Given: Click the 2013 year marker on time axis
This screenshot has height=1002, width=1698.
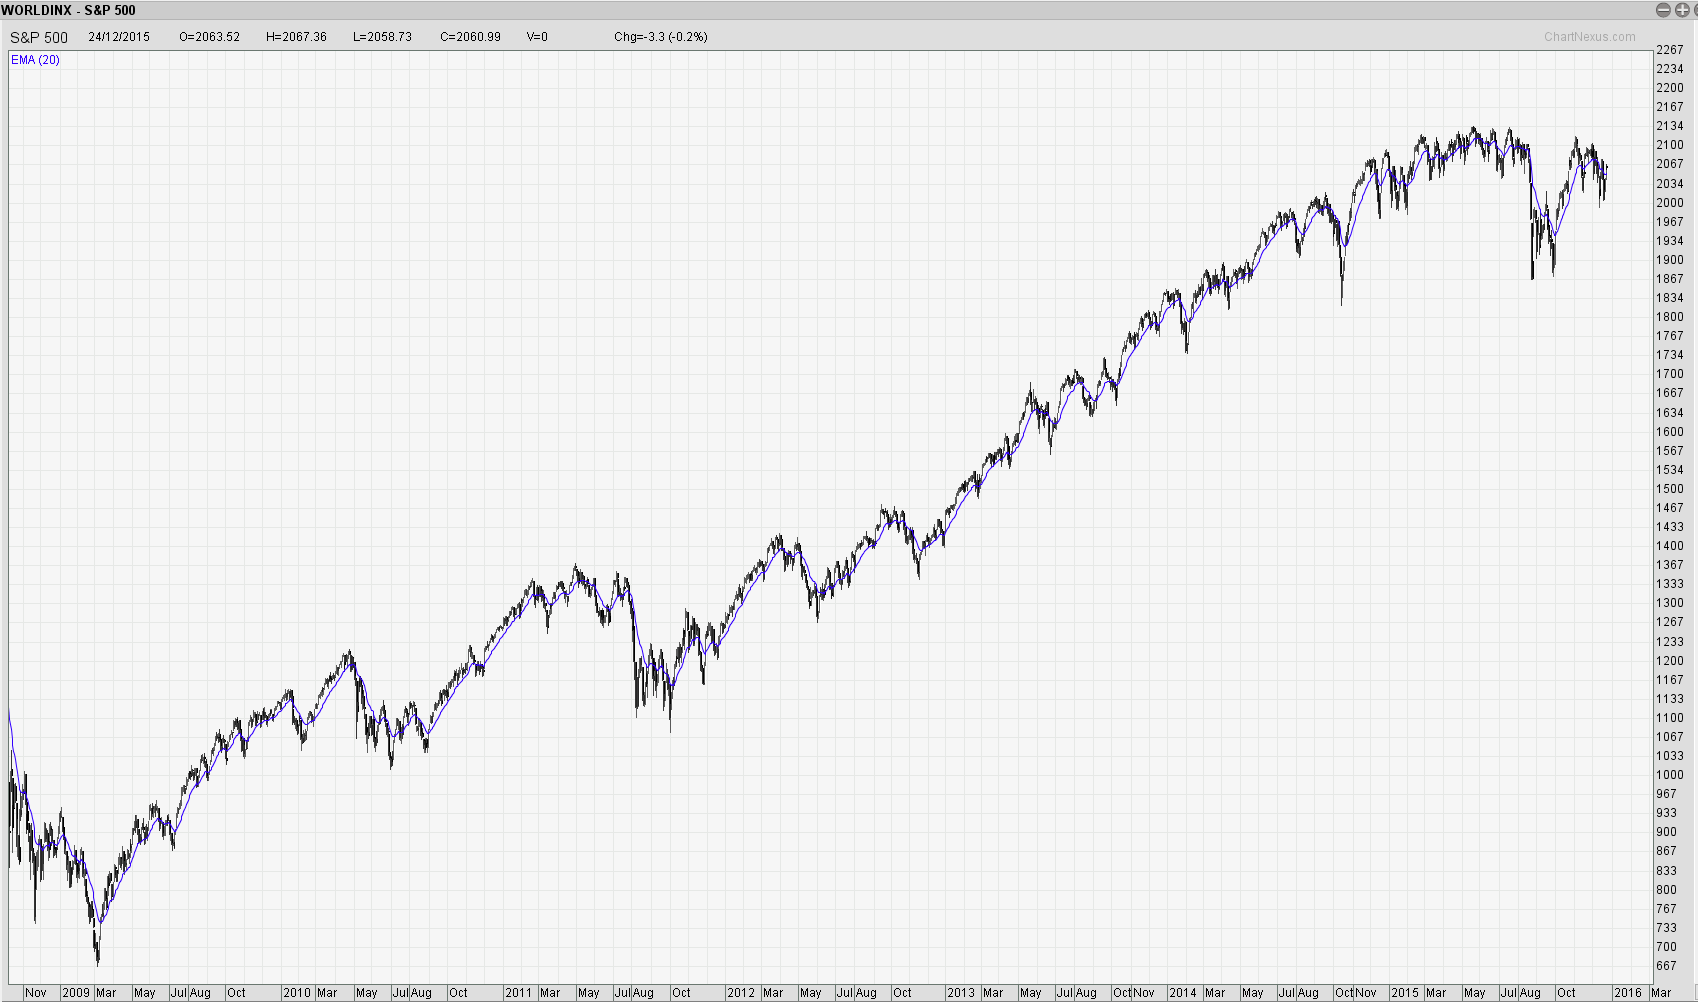Looking at the screenshot, I should click(960, 993).
